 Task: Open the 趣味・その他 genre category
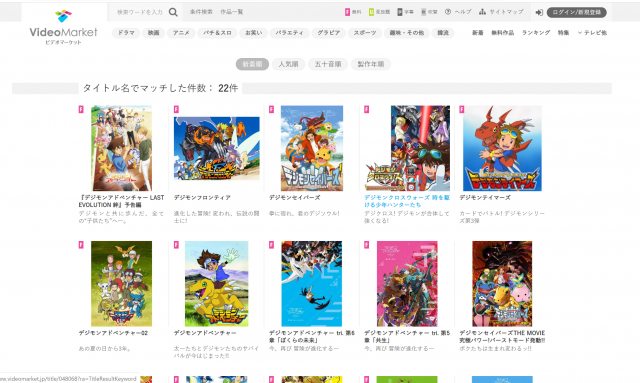click(407, 33)
